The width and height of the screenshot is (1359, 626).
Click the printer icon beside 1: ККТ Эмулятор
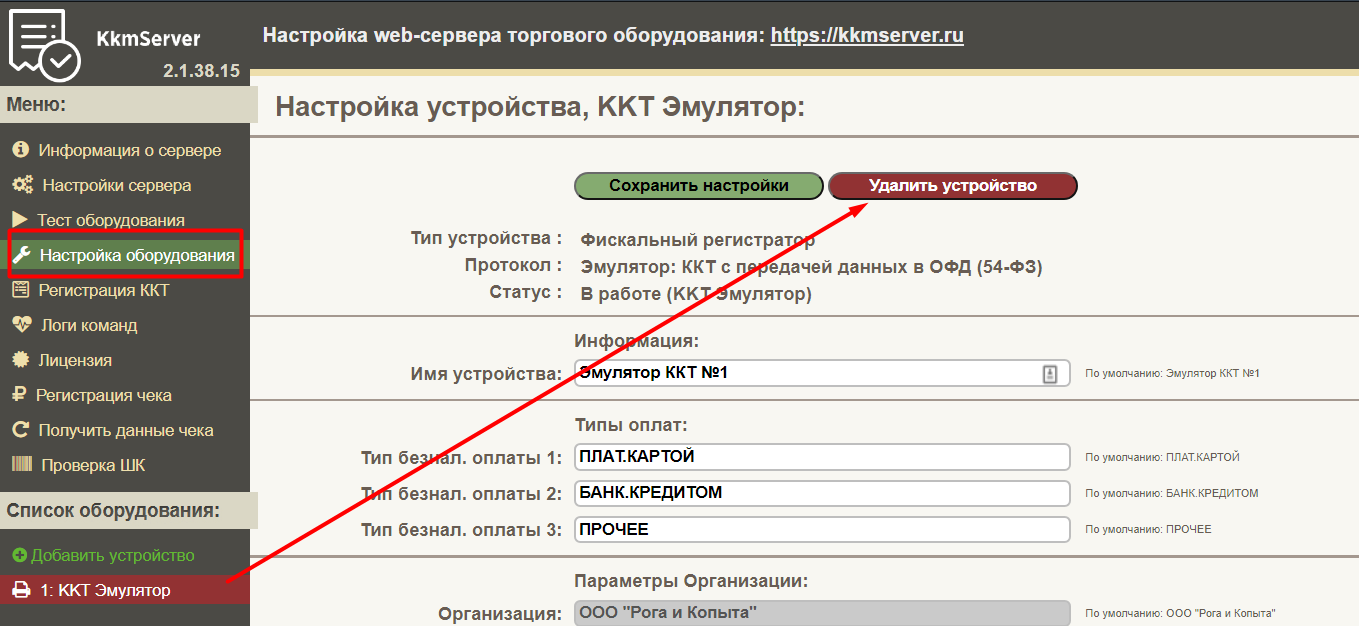point(21,590)
